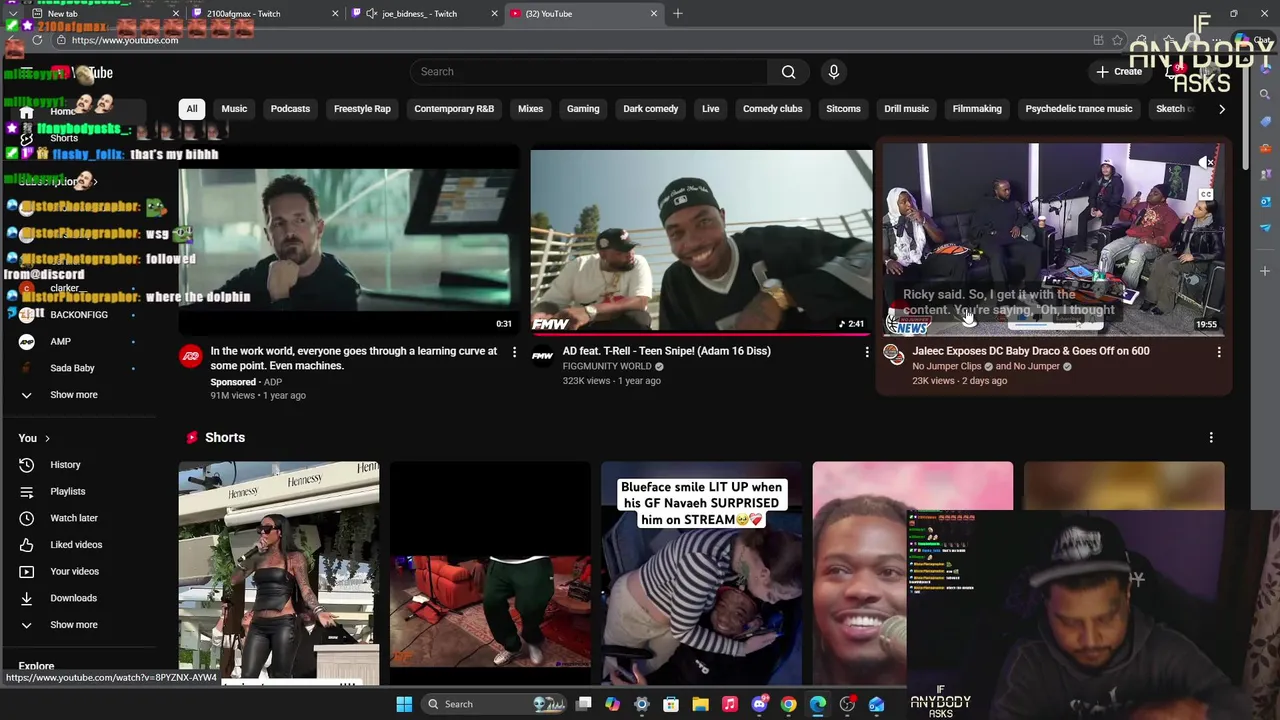Image resolution: width=1280 pixels, height=720 pixels.
Task: Click the Create button
Action: click(x=1119, y=72)
